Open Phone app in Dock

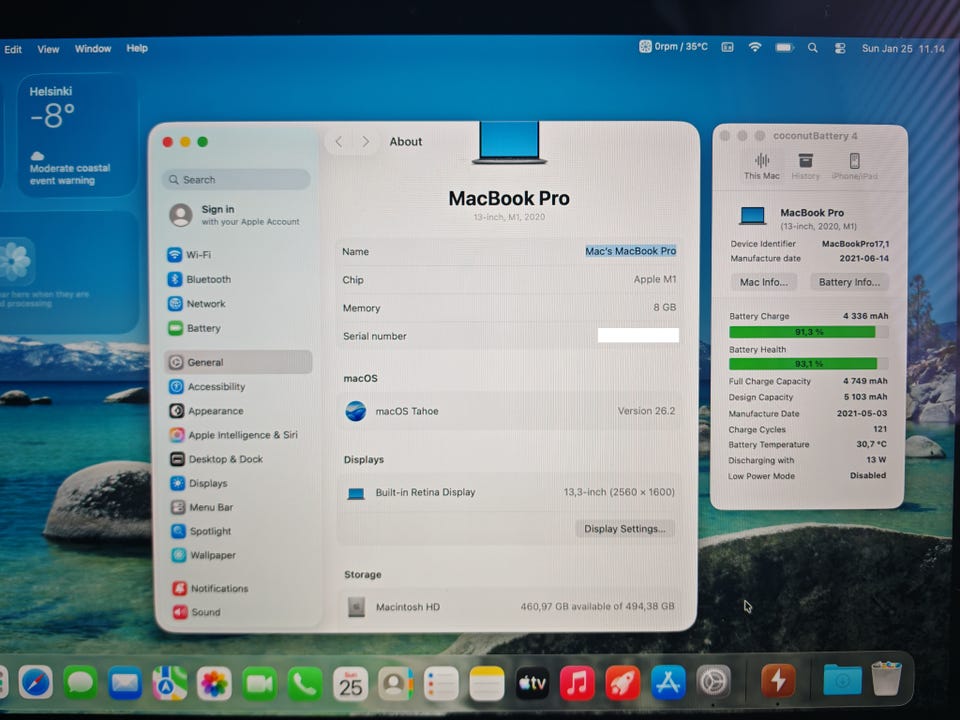(x=305, y=683)
